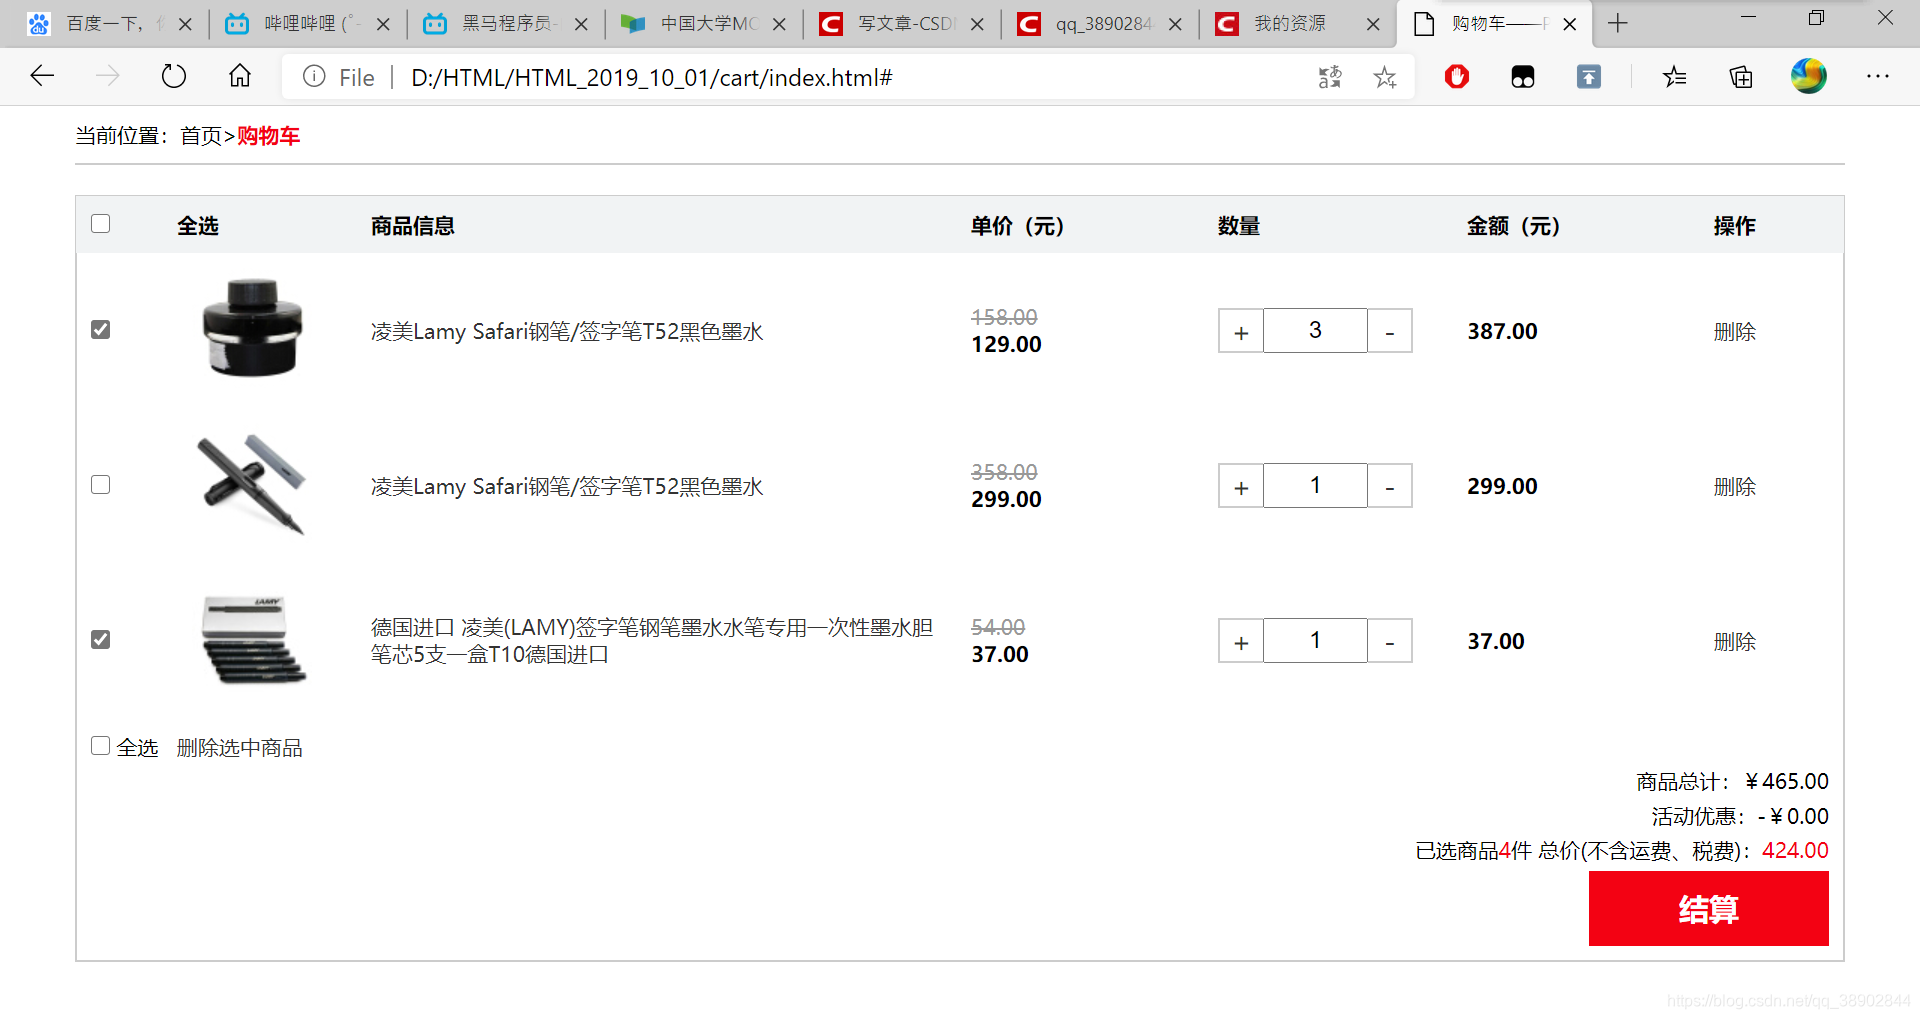Click the red 结算 checkout button
This screenshot has width=1920, height=1019.
coord(1708,908)
